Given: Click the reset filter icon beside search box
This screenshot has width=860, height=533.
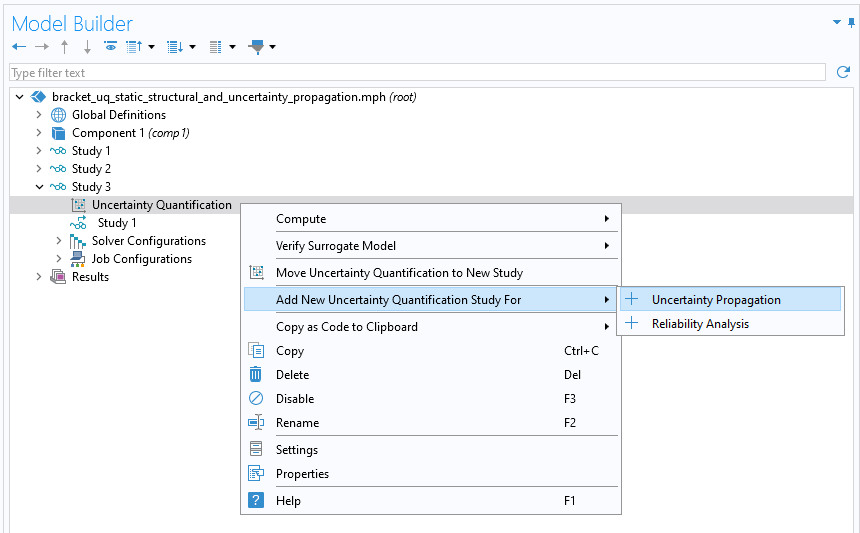Looking at the screenshot, I should (x=843, y=73).
